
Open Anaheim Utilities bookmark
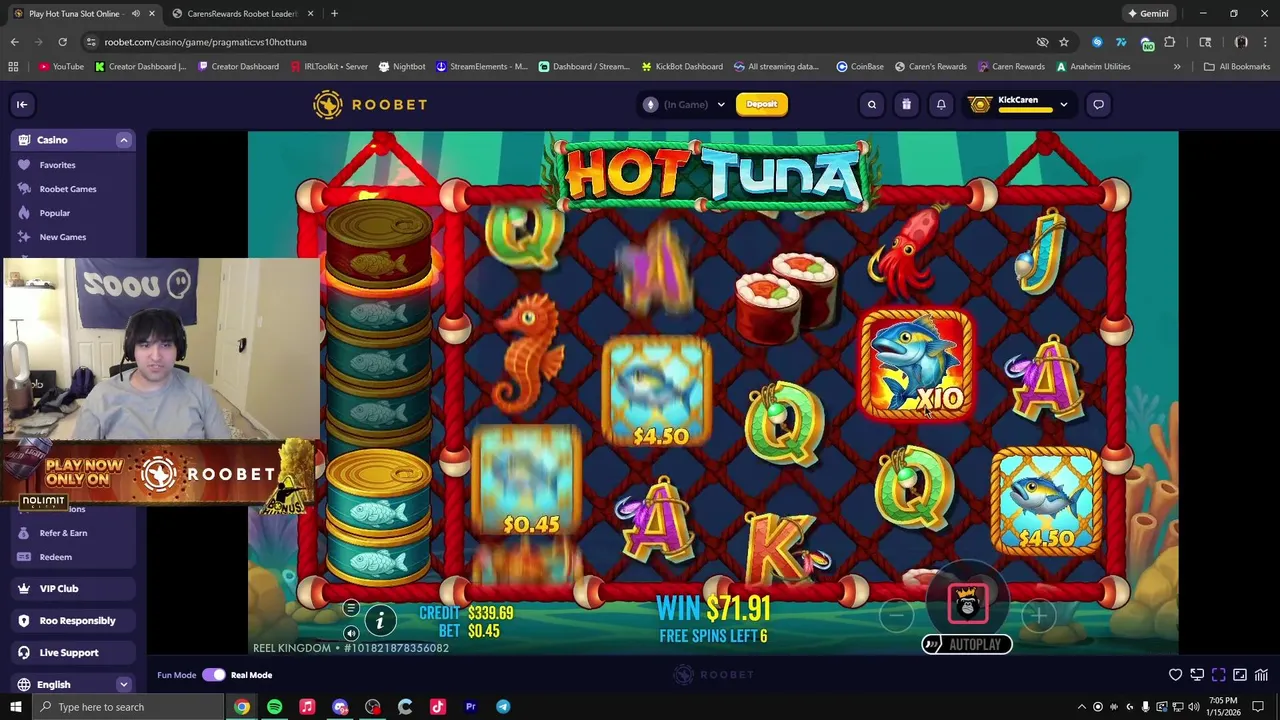1093,67
